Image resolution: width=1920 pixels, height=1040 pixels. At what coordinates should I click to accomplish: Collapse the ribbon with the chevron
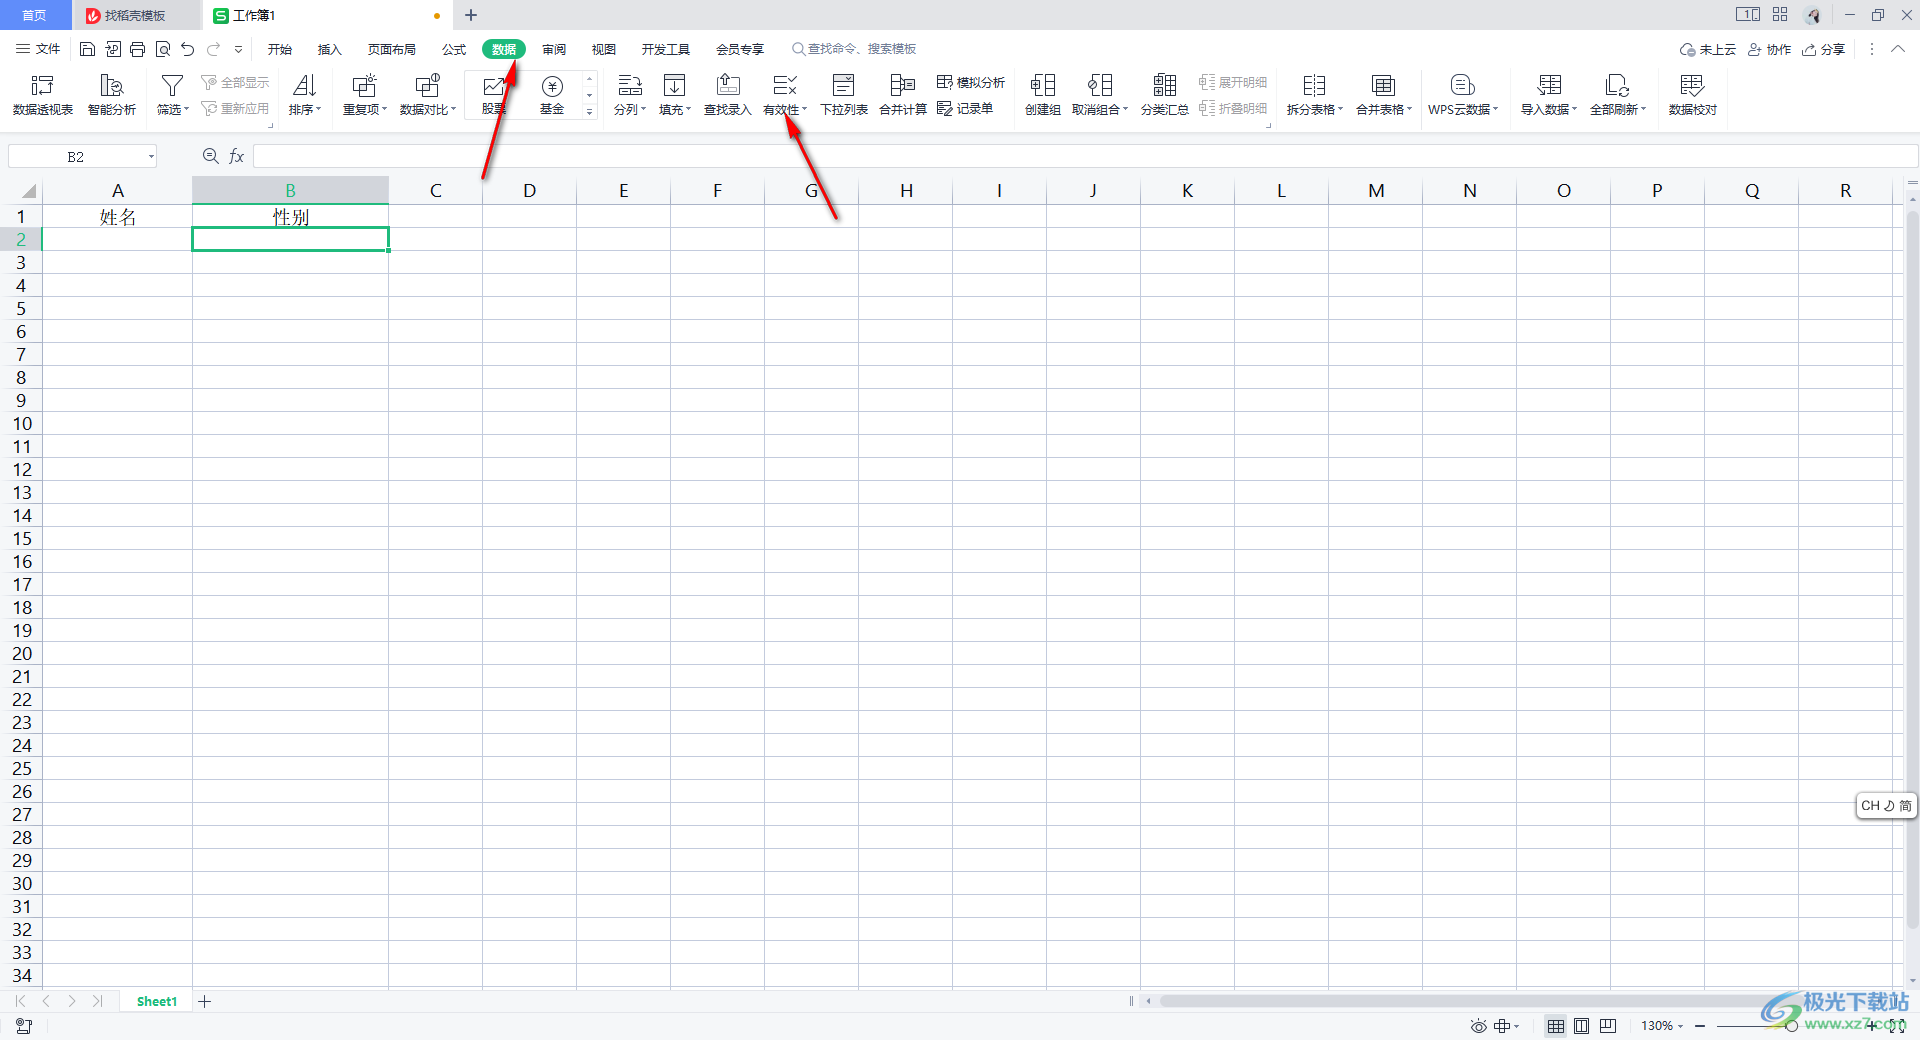[x=1897, y=49]
